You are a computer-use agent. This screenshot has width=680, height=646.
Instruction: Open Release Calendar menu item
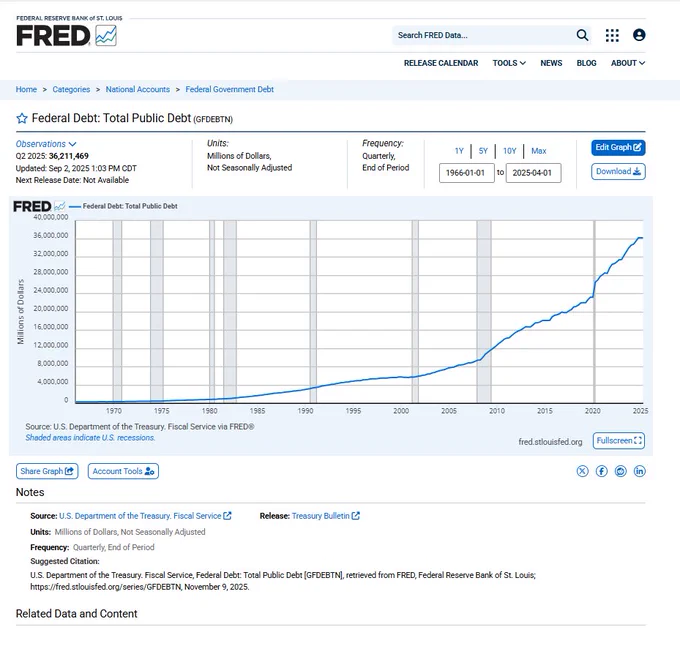coord(441,63)
